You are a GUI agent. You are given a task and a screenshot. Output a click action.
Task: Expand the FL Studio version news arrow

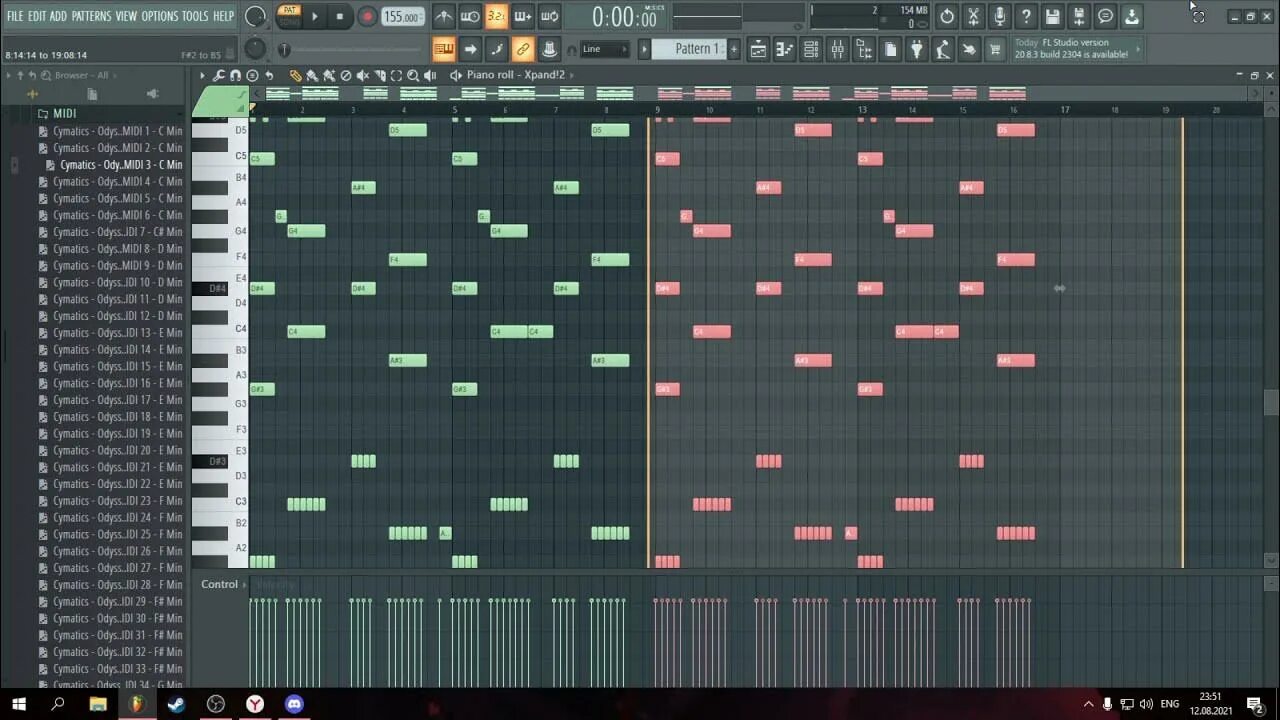pos(1138,49)
